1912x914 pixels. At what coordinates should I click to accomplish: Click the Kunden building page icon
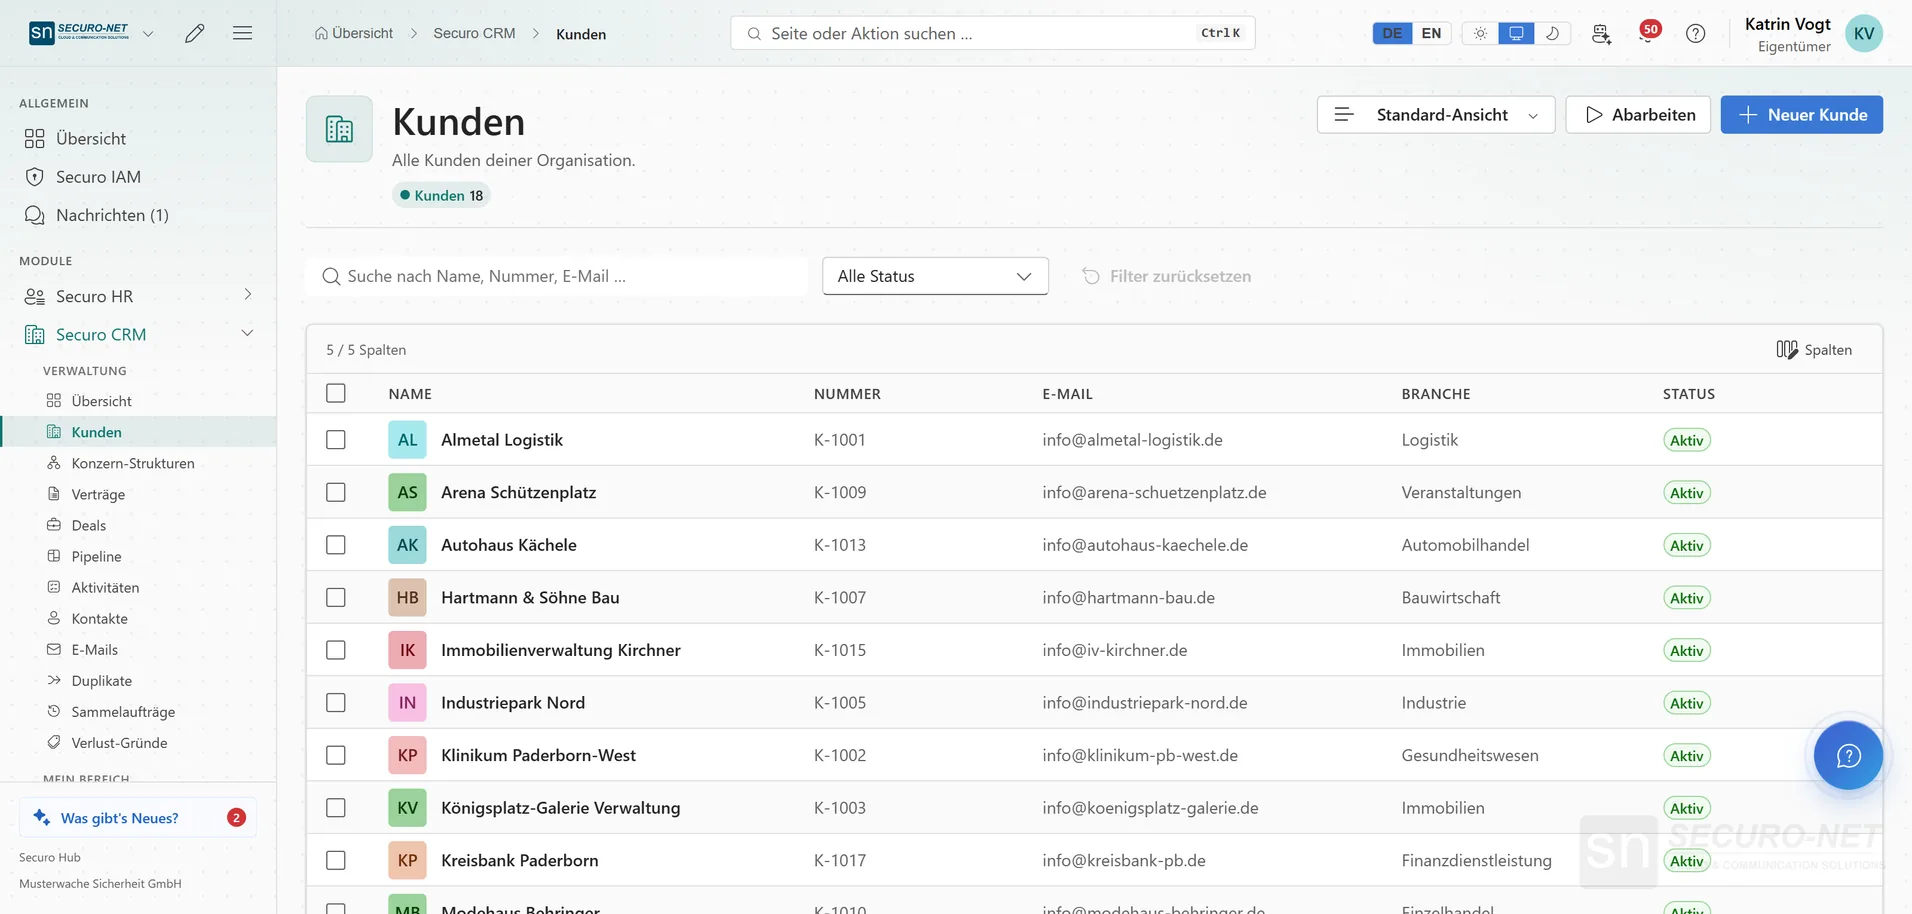[x=339, y=129]
